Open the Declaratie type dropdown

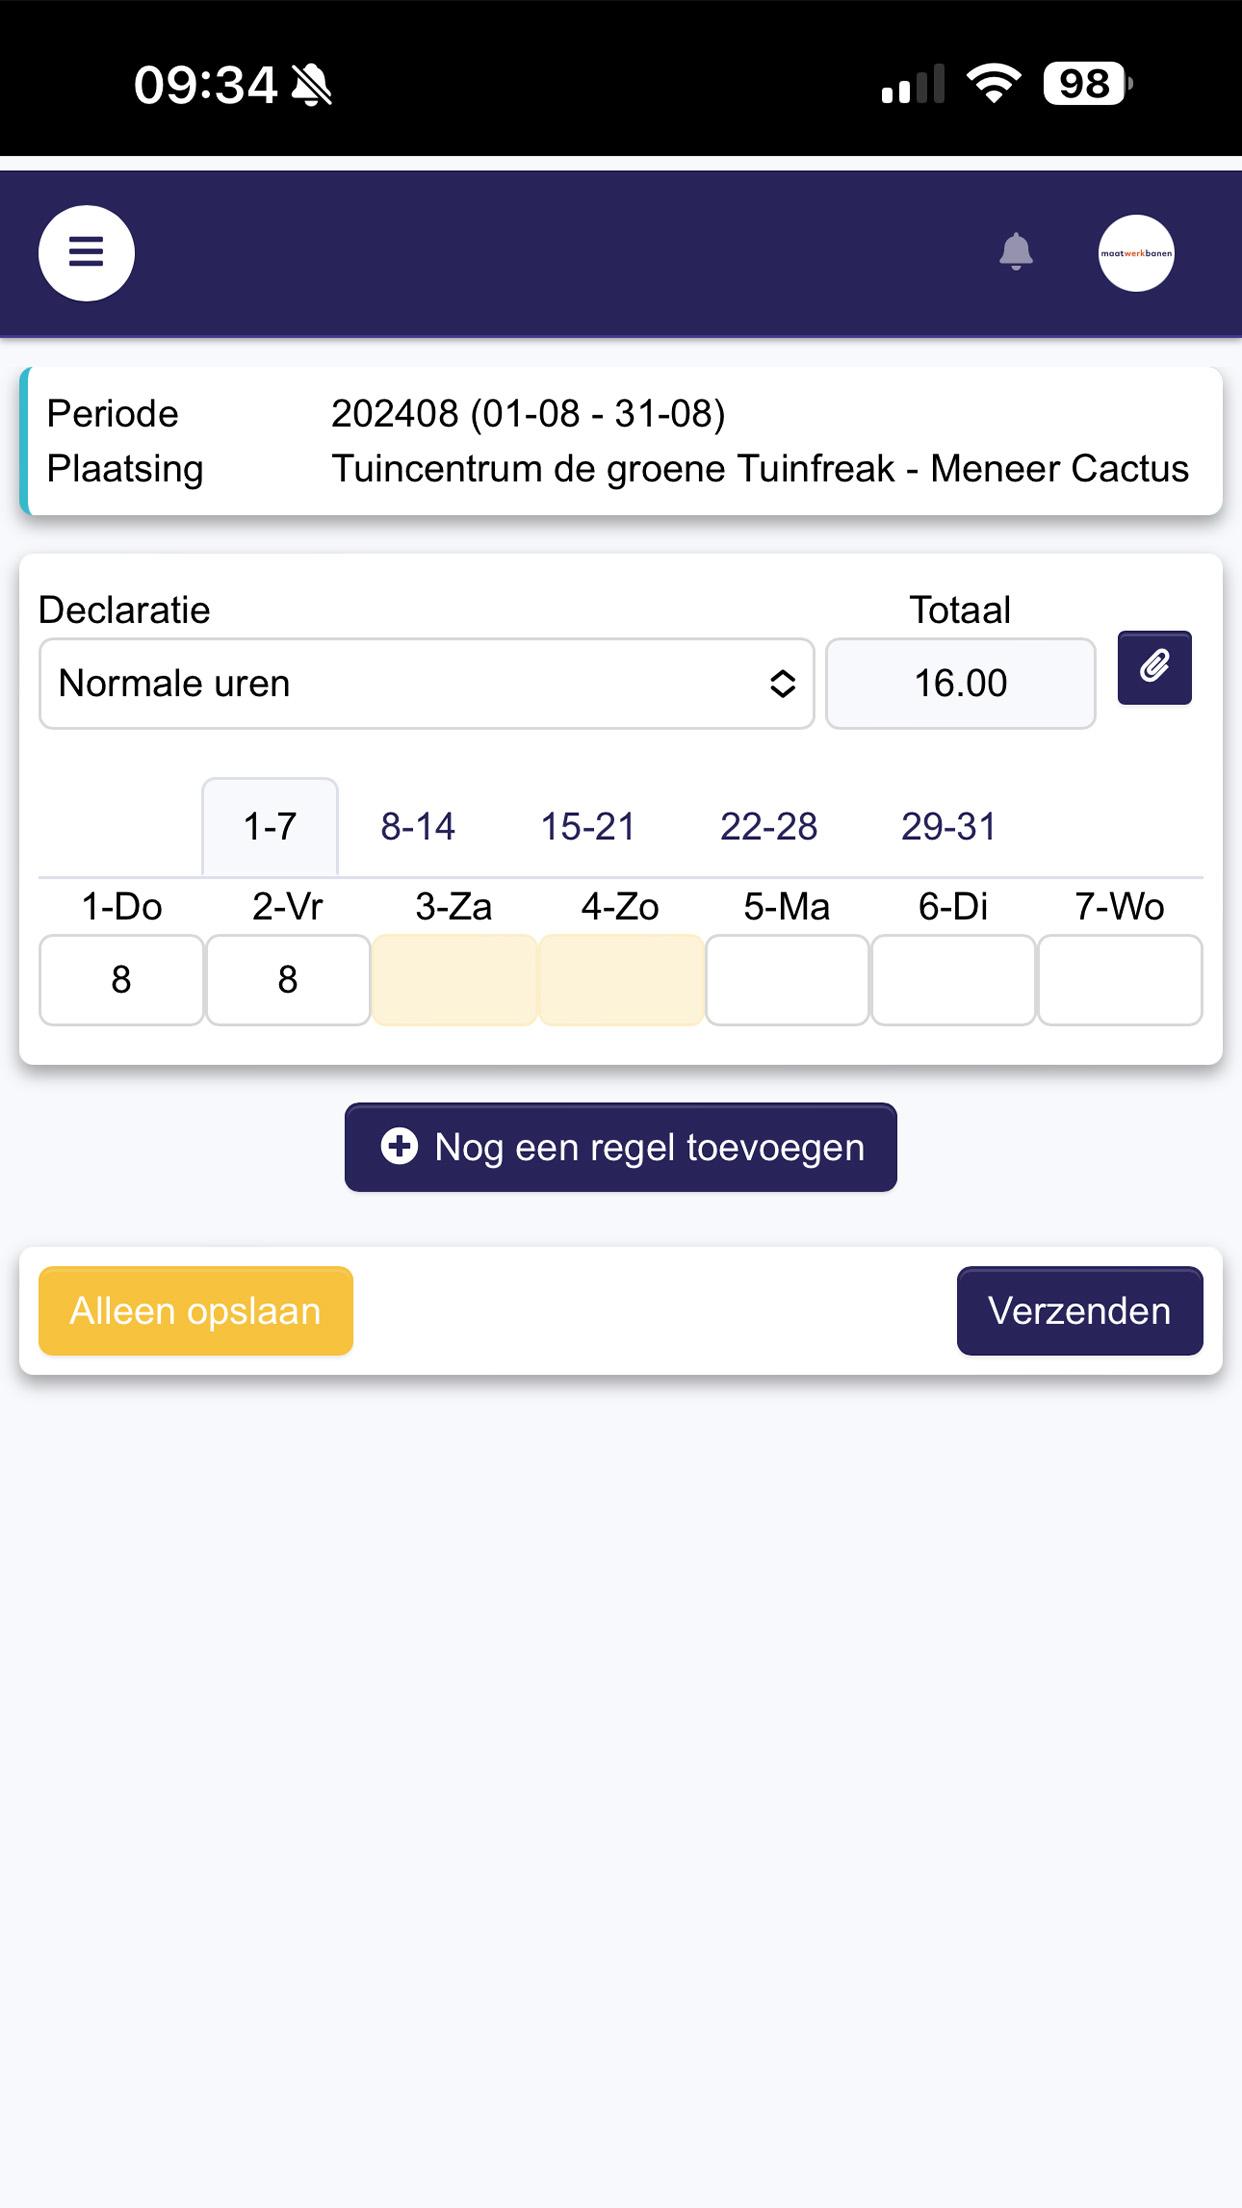tap(427, 684)
